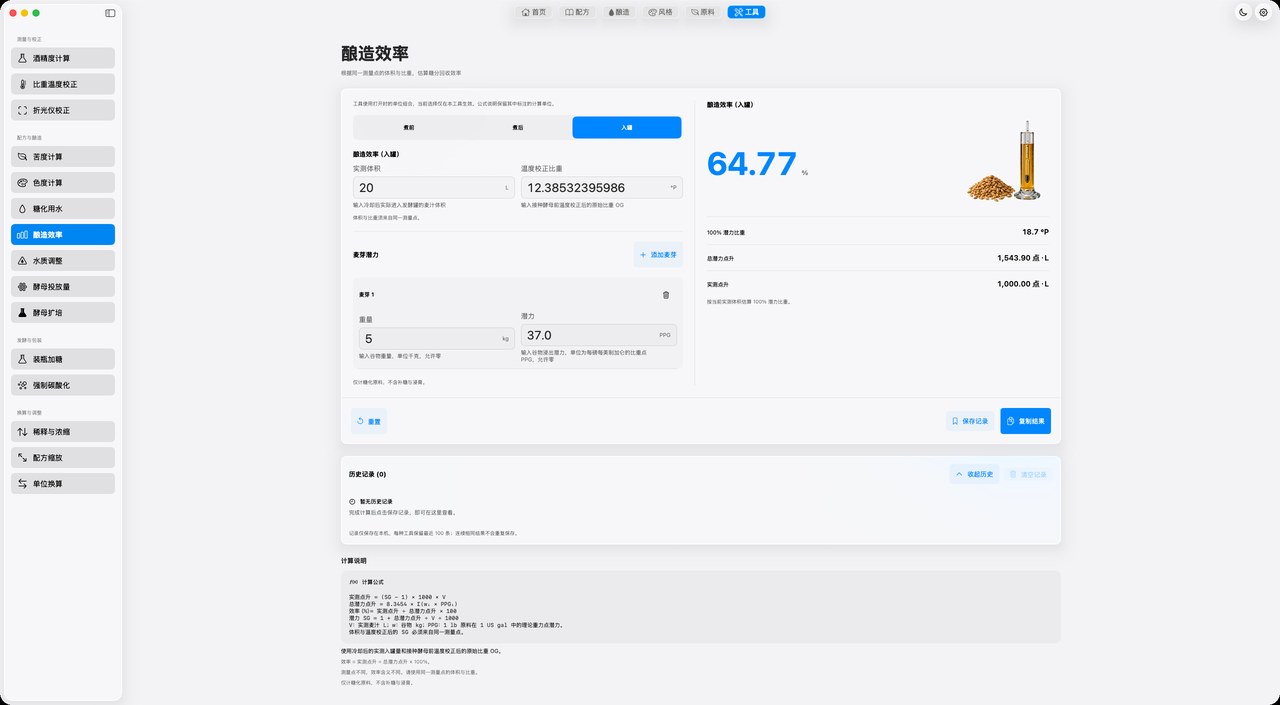This screenshot has width=1280, height=705.
Task: Open 比重温度校正 tool in sidebar
Action: pyautogui.click(x=63, y=84)
